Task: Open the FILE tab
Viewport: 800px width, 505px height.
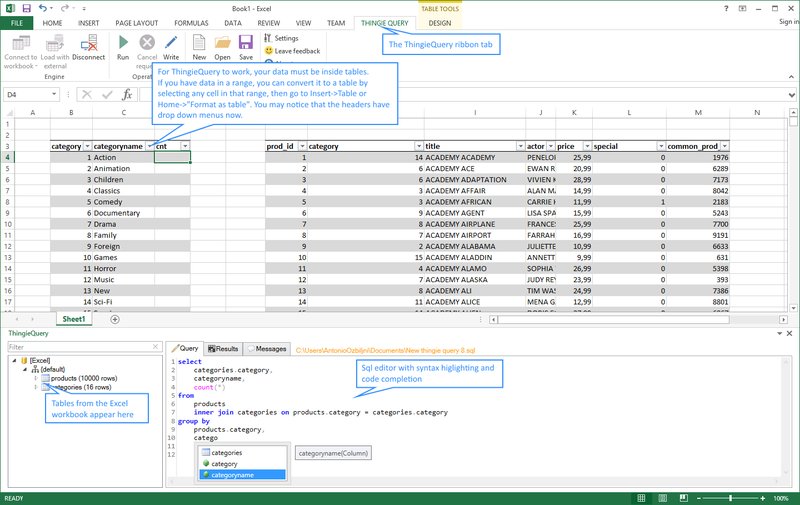Action: [17, 23]
